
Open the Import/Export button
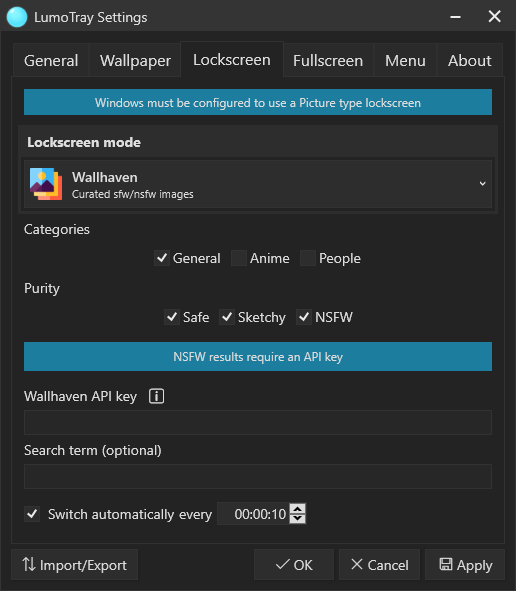[x=75, y=565]
